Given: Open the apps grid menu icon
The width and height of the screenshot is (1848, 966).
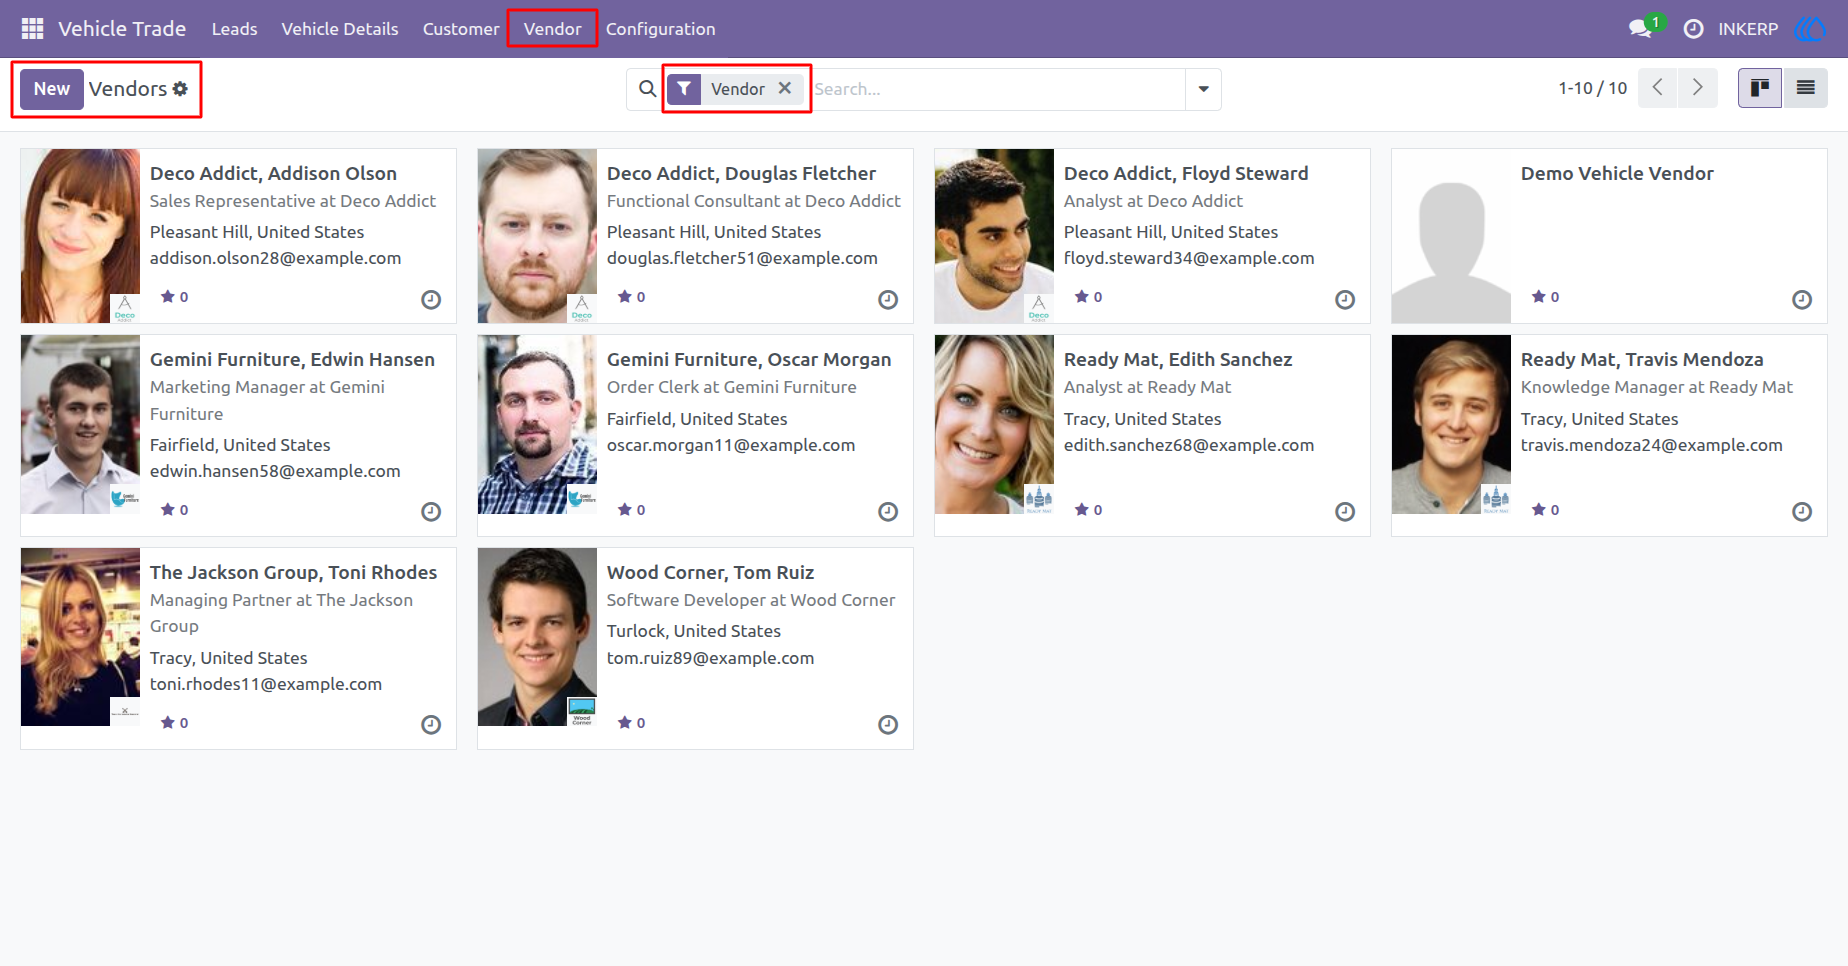Looking at the screenshot, I should click(x=32, y=29).
